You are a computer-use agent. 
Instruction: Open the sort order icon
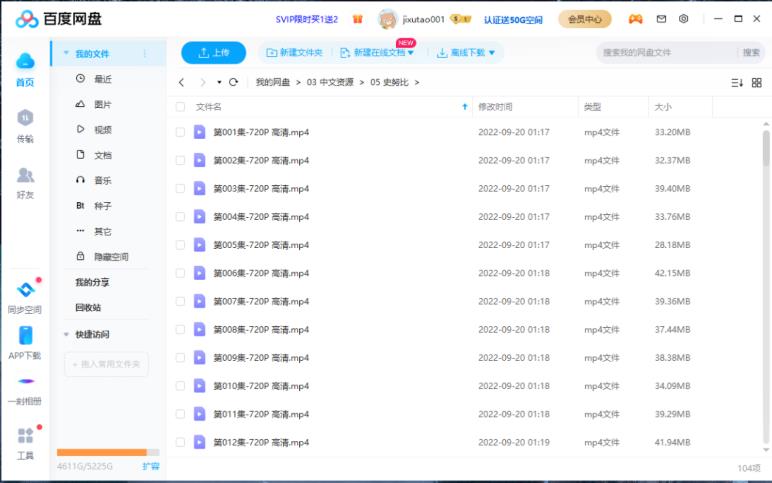click(737, 83)
